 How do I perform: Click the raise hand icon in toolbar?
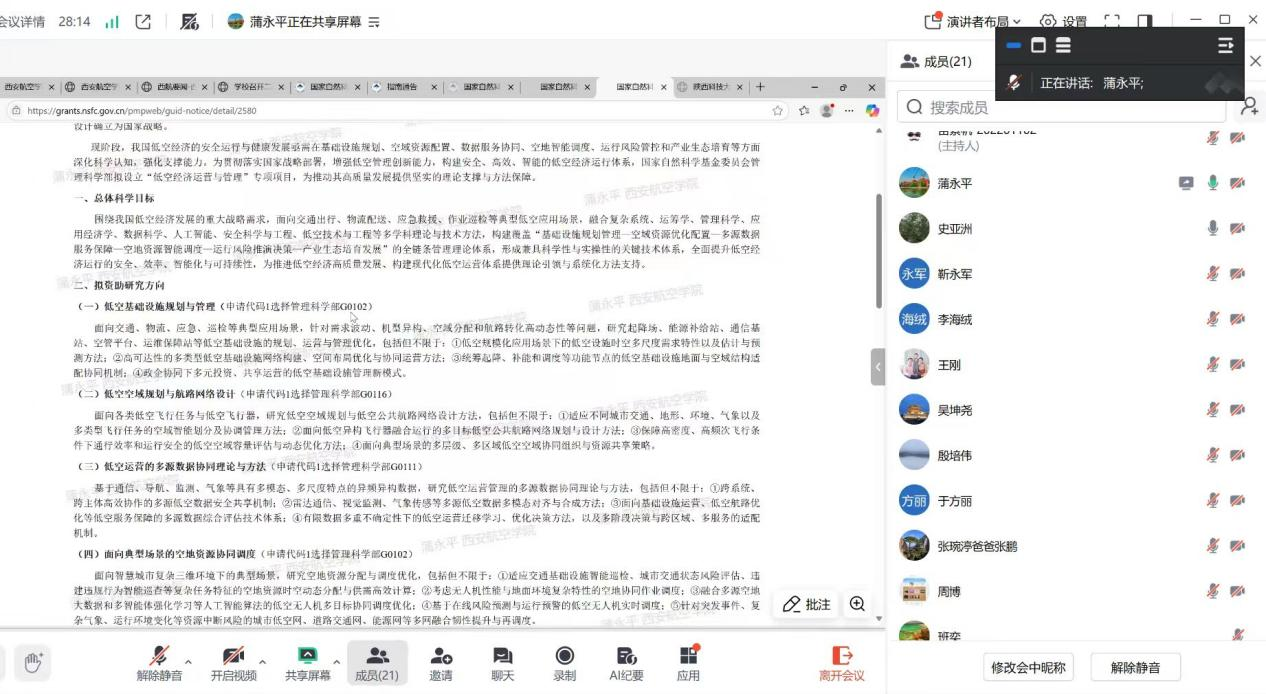(x=34, y=662)
